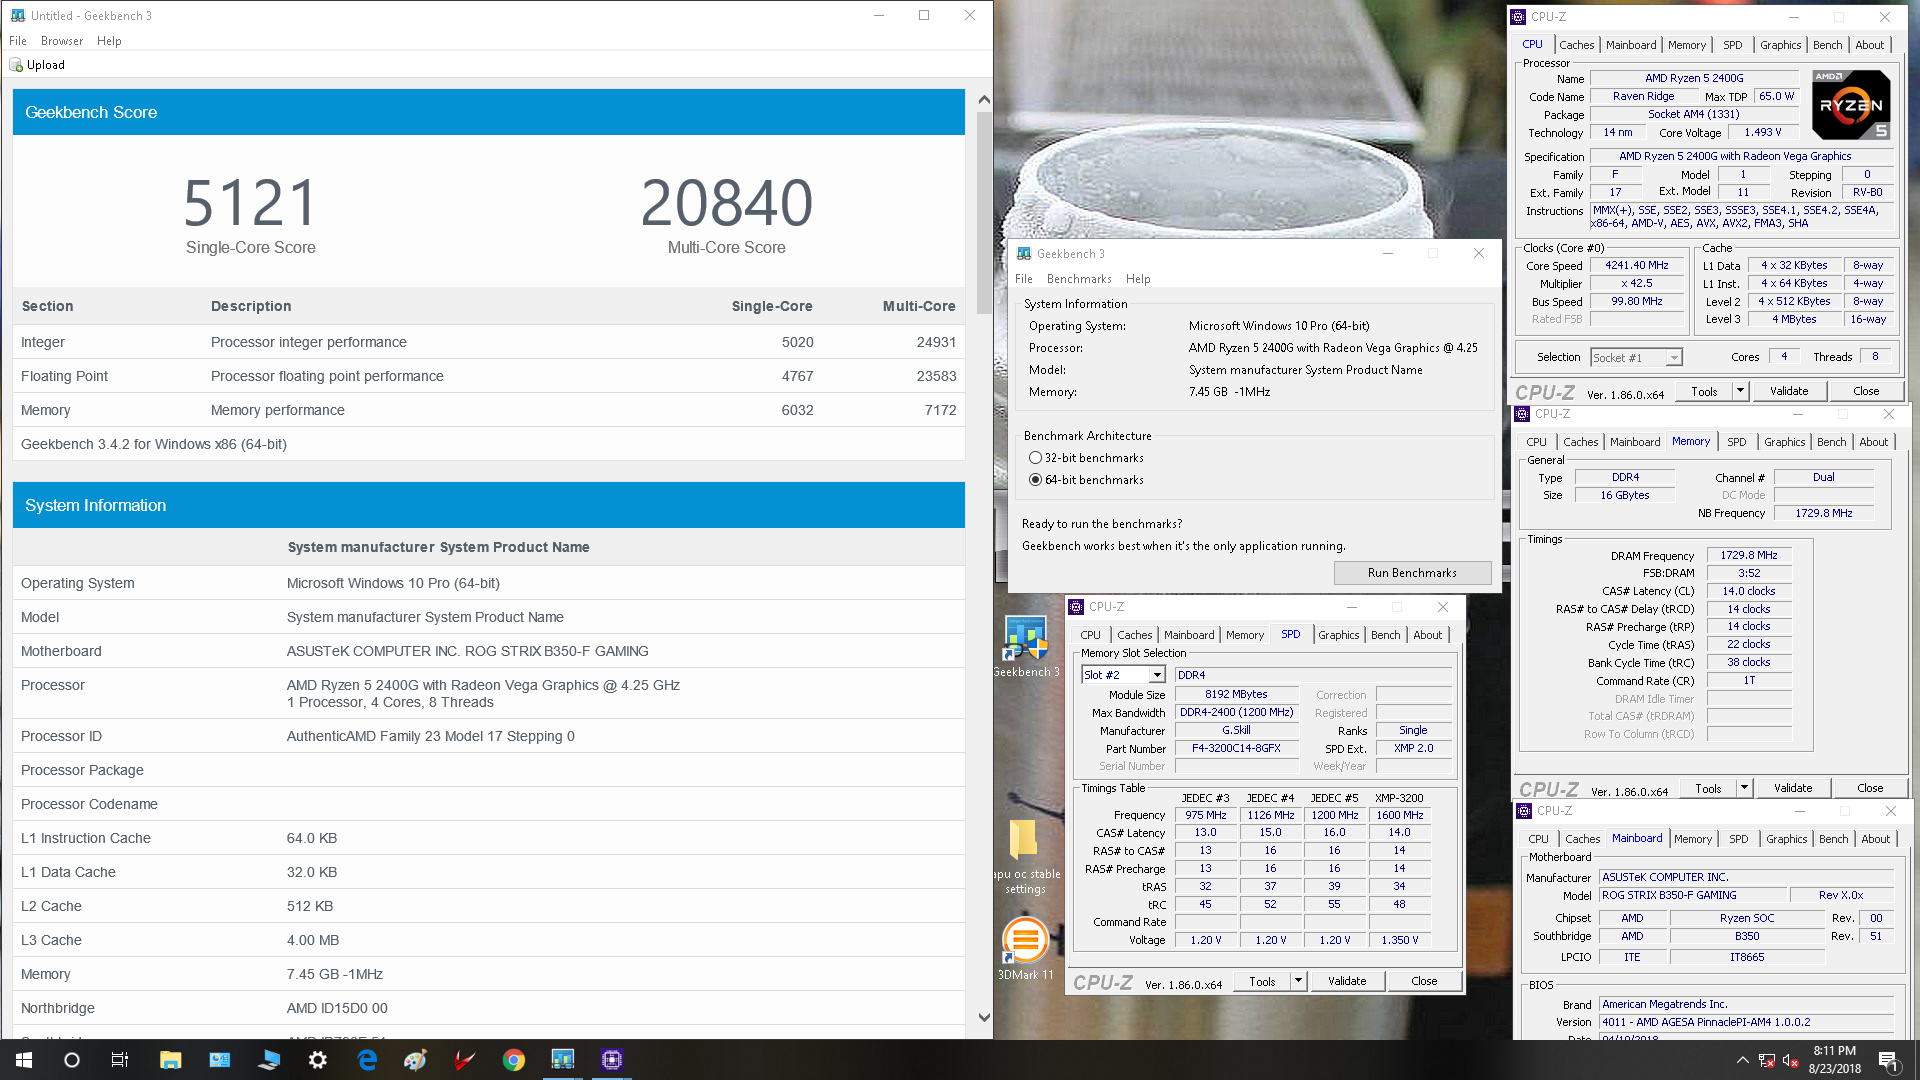Image resolution: width=1920 pixels, height=1080 pixels.
Task: Open Help menu in Geekbench 3 dialog
Action: 1138,279
